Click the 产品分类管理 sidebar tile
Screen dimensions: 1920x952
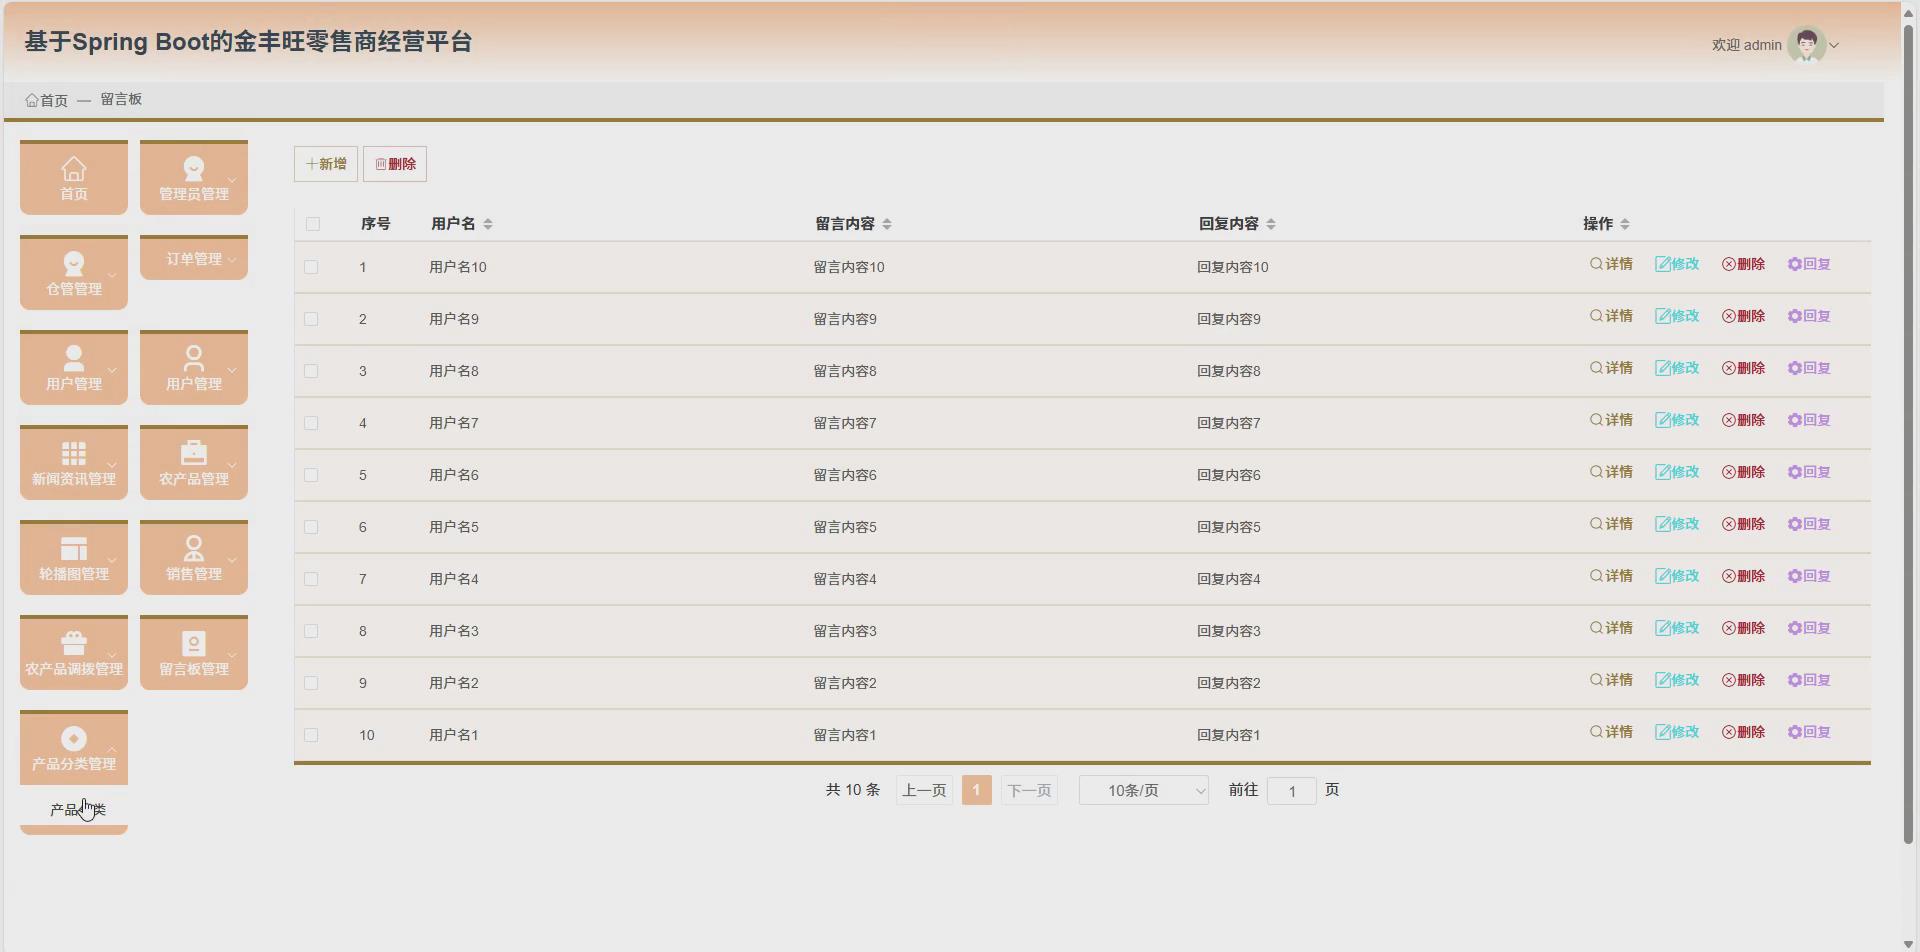(74, 747)
